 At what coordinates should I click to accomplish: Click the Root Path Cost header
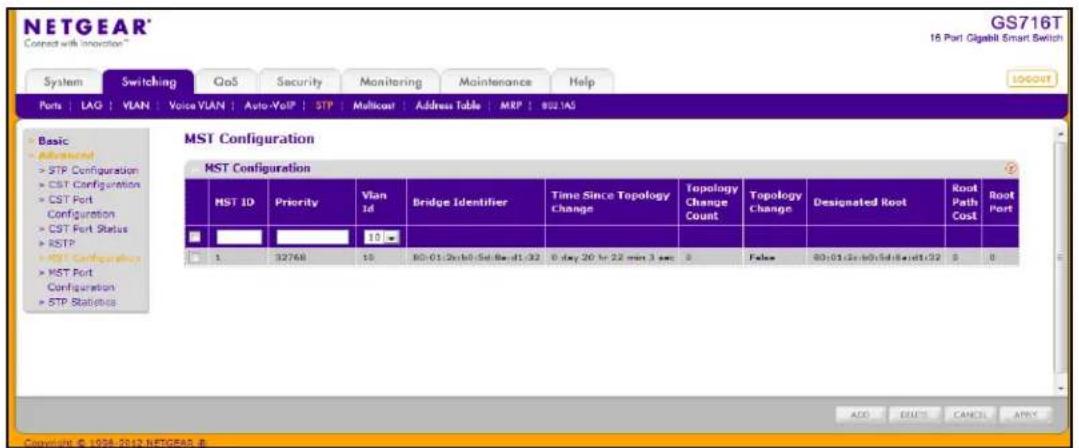(x=963, y=204)
